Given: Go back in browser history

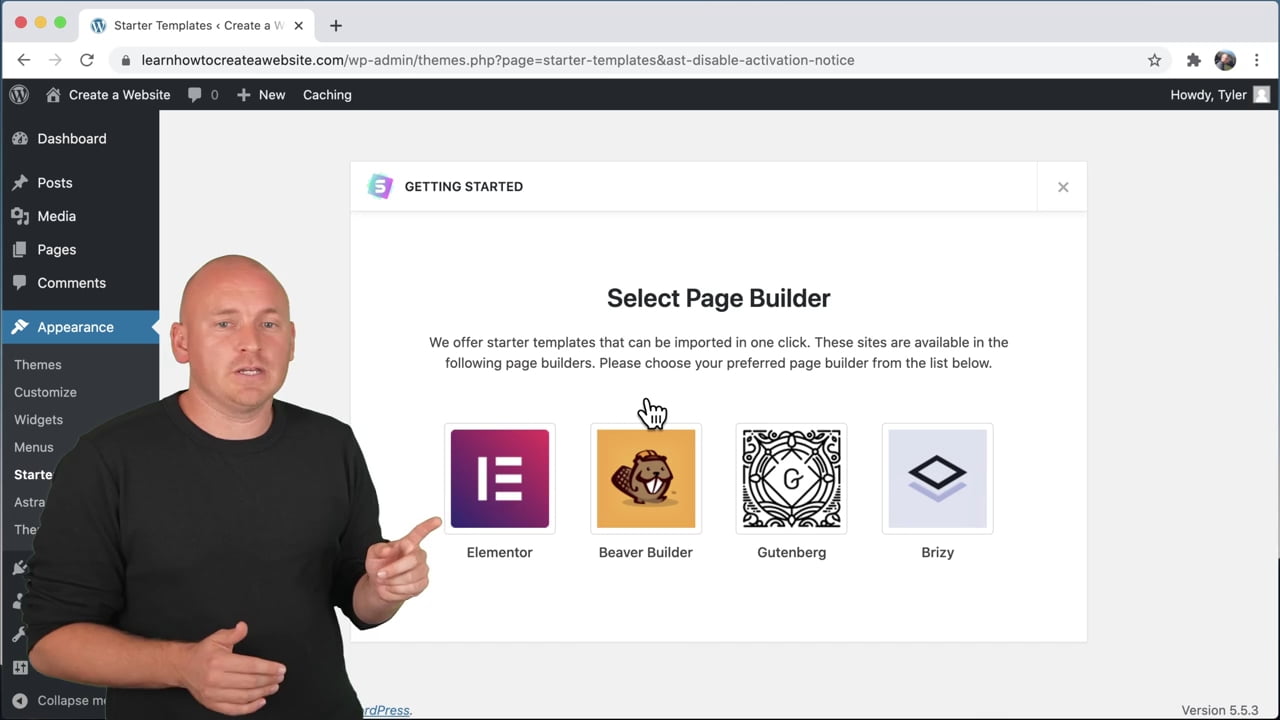Looking at the screenshot, I should 24,60.
